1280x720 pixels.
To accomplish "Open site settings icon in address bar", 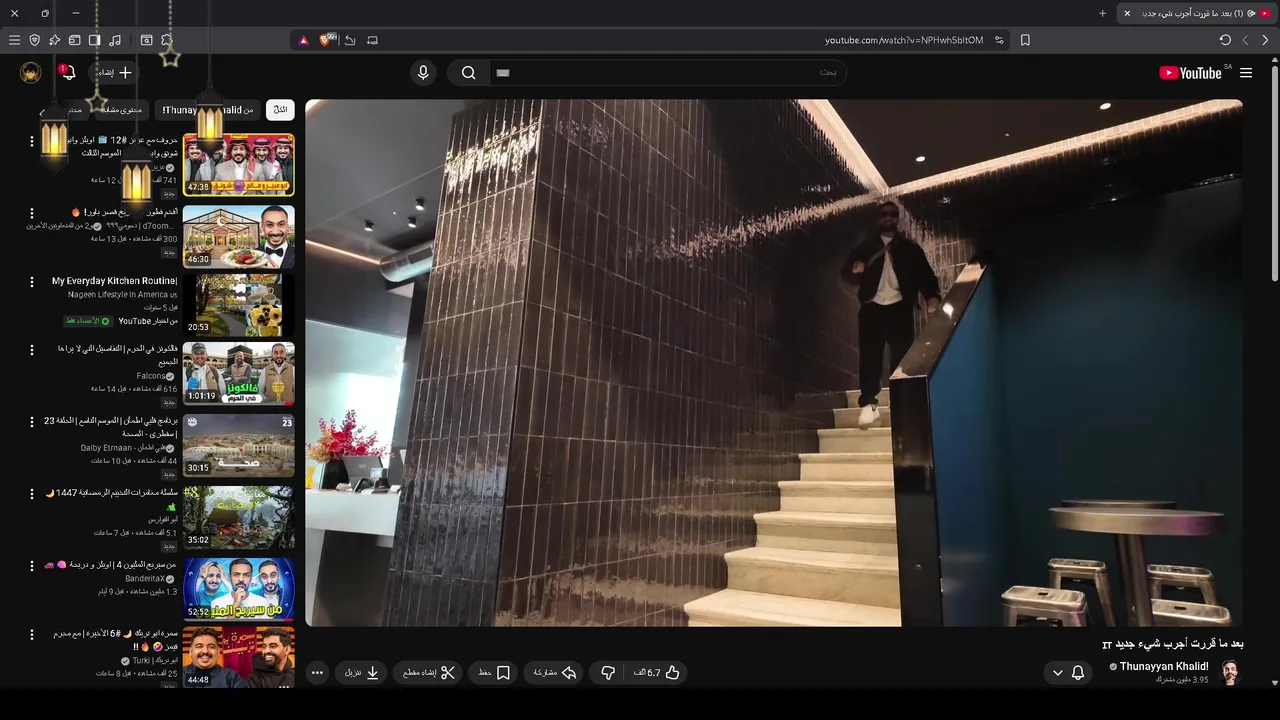I will [999, 40].
